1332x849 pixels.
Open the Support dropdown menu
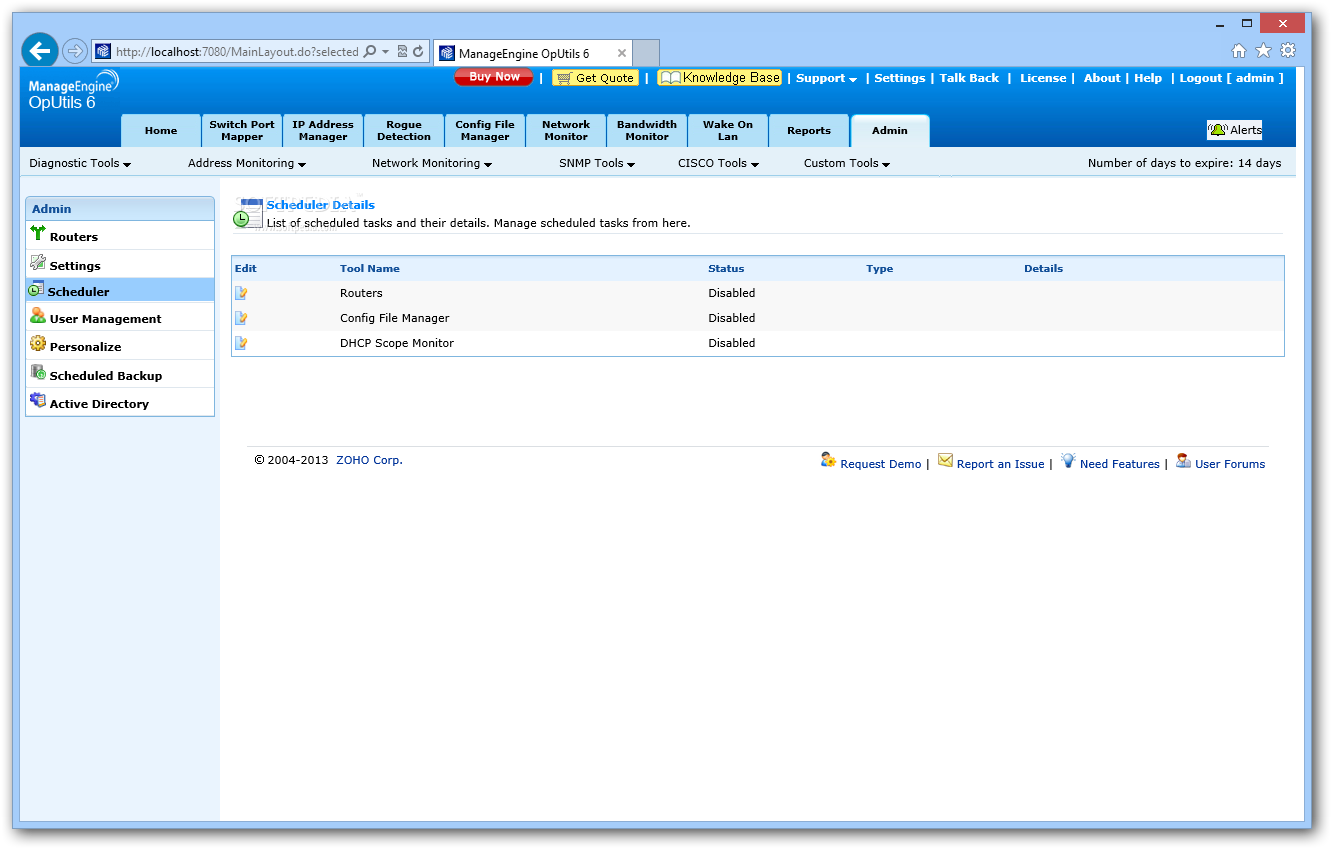click(x=826, y=78)
